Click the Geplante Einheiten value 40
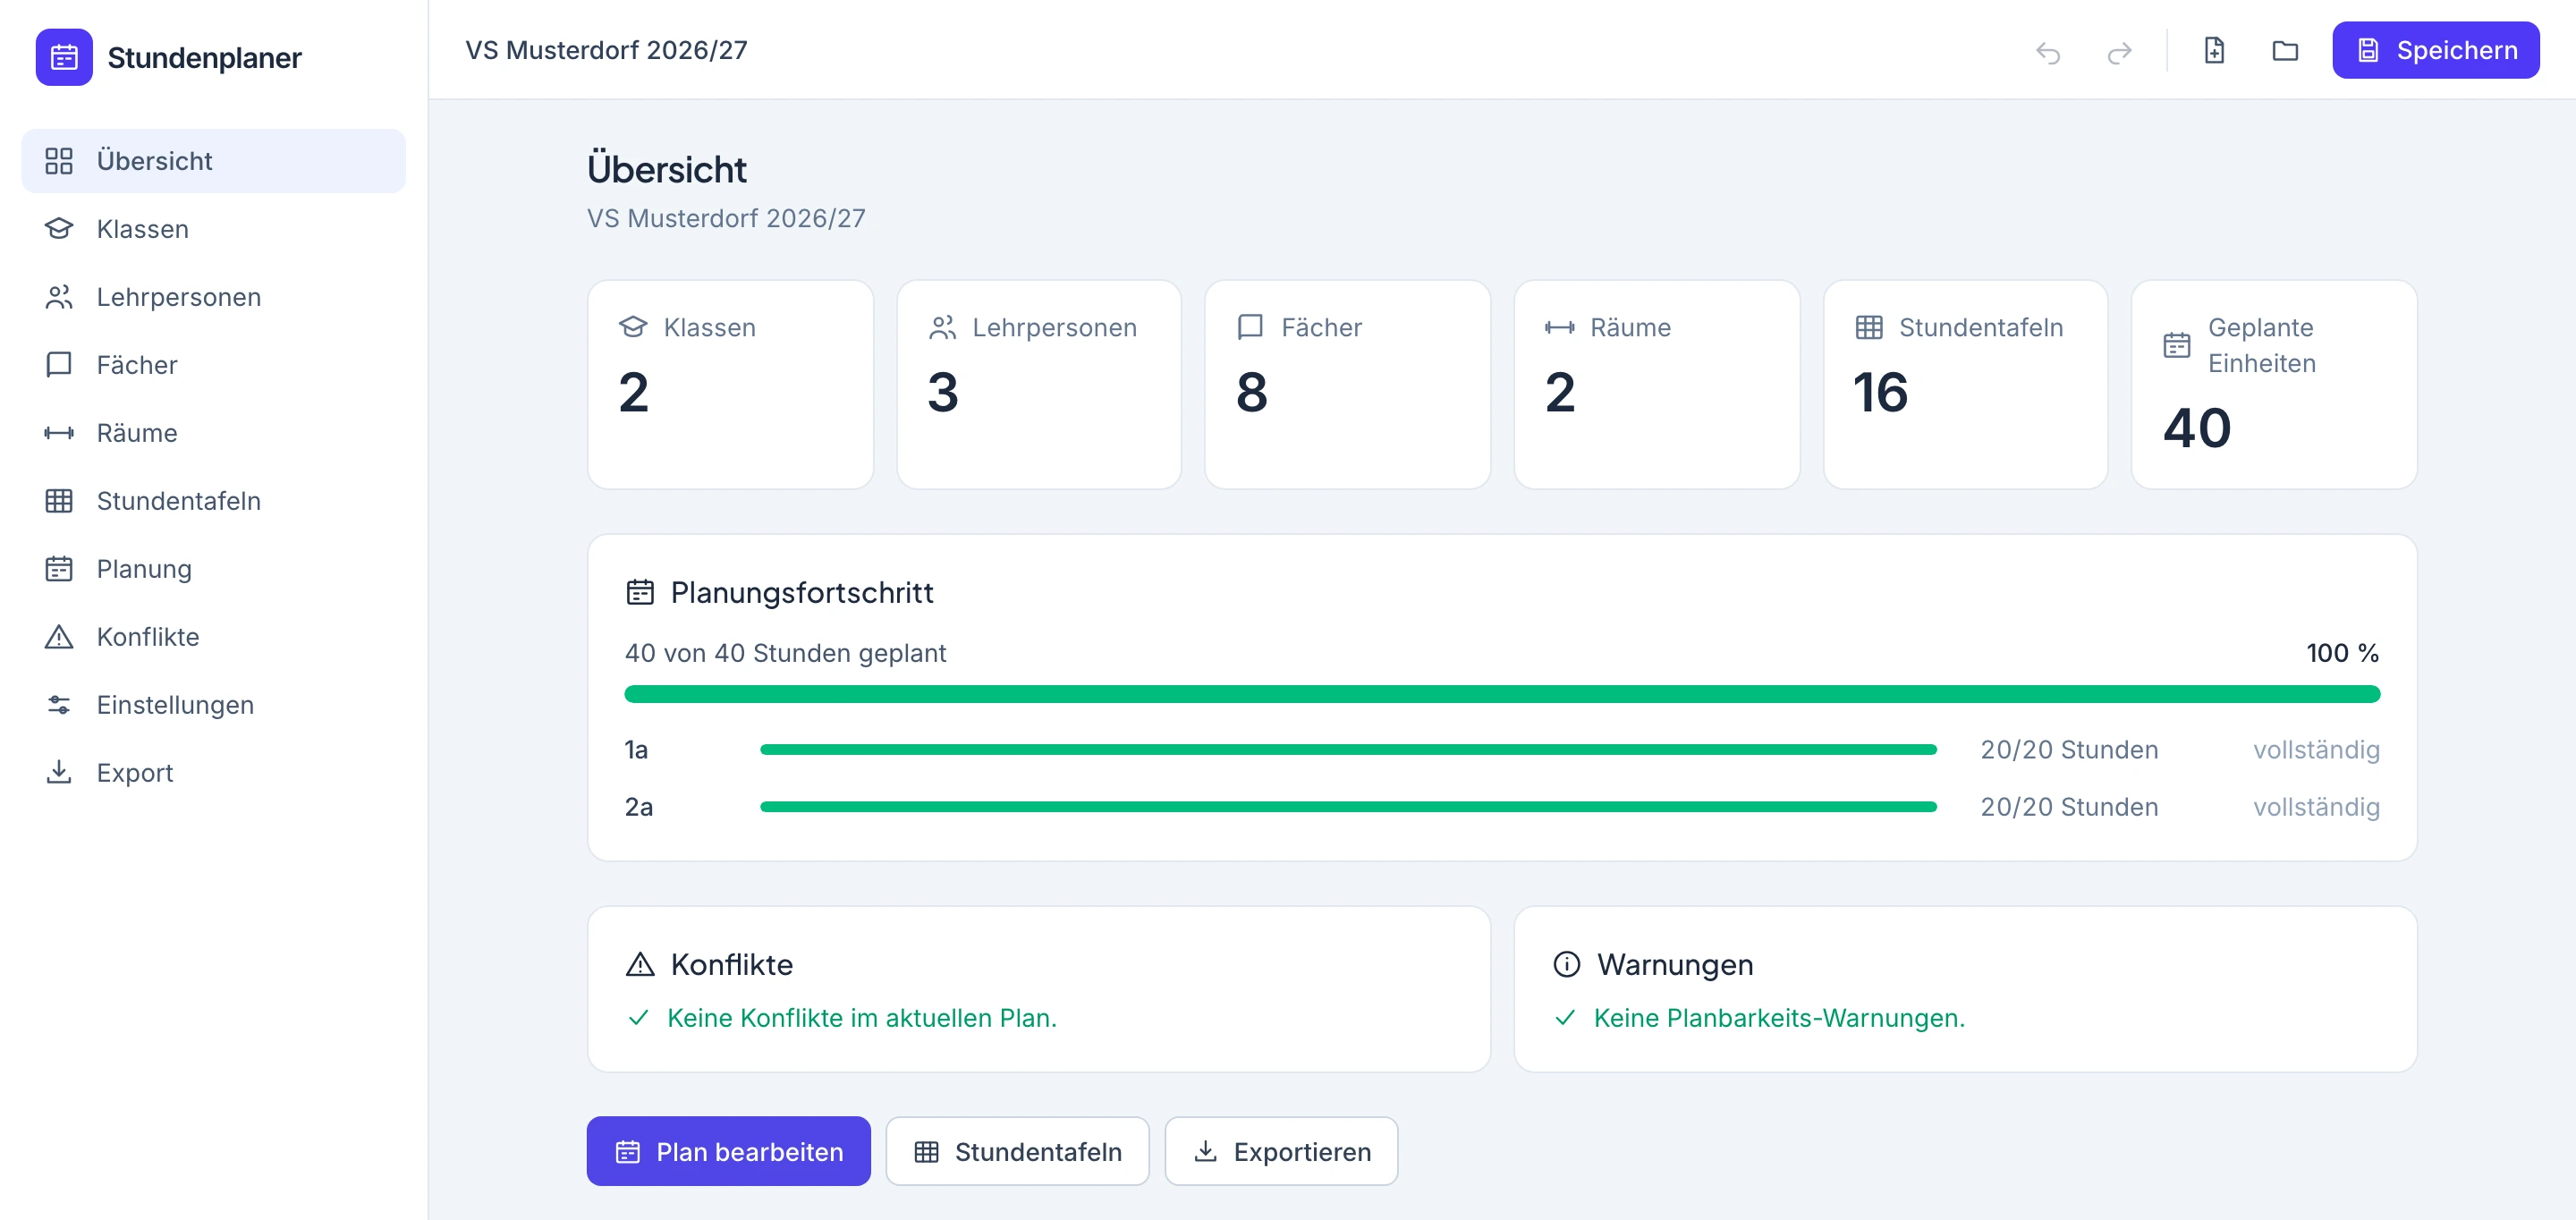 (2196, 428)
